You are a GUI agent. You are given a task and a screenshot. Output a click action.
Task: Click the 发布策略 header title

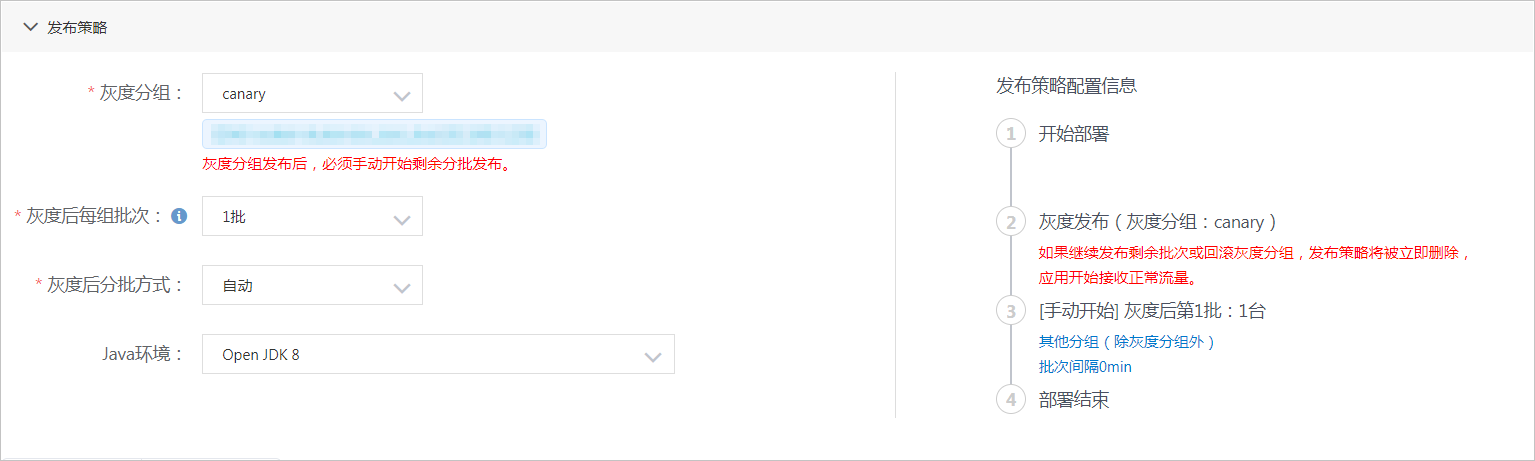(x=77, y=28)
